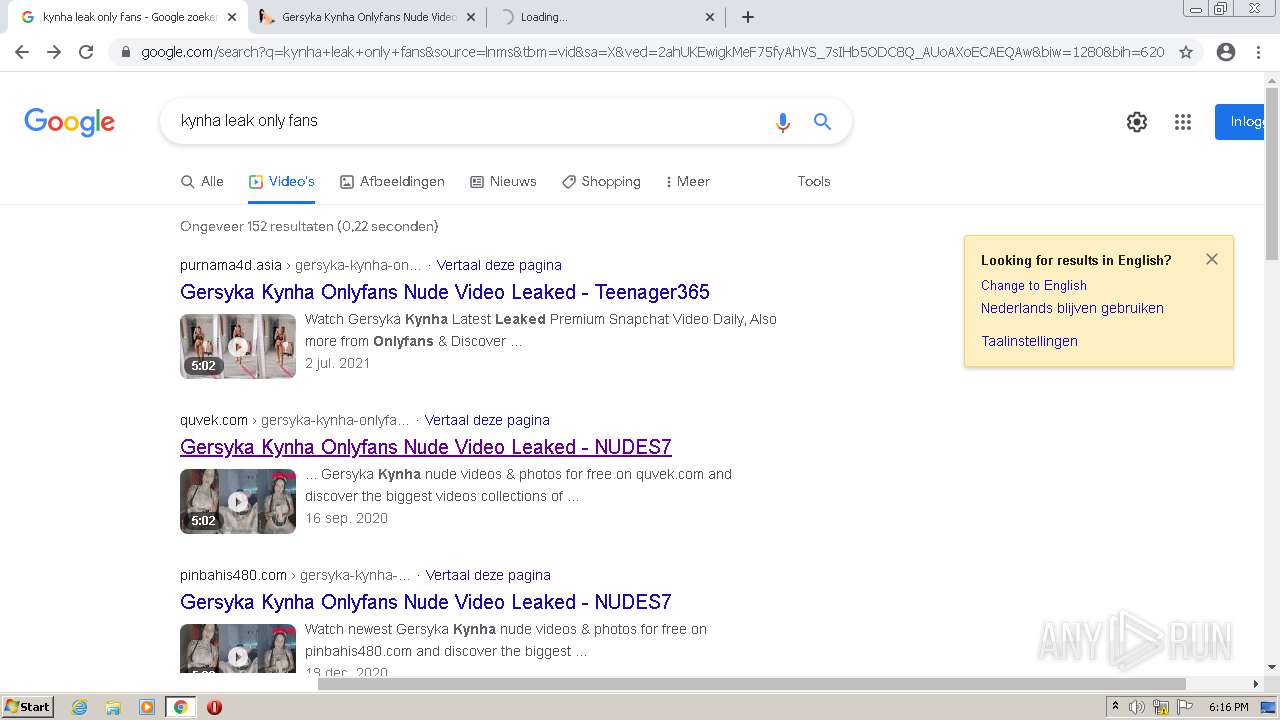Dismiss the language suggestion popup
The width and height of the screenshot is (1280, 720).
[x=1212, y=259]
